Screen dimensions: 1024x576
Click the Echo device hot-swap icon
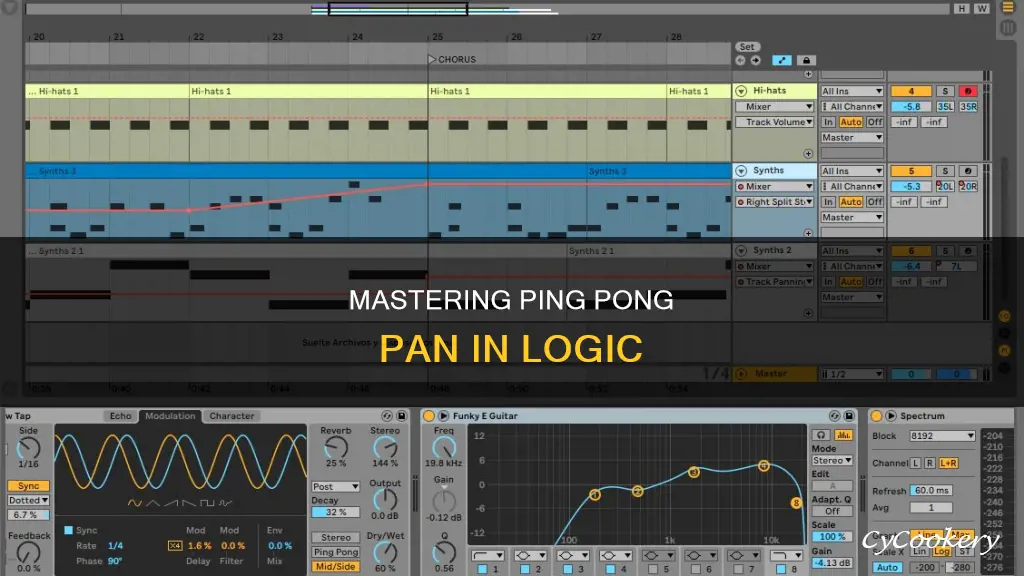(x=387, y=416)
